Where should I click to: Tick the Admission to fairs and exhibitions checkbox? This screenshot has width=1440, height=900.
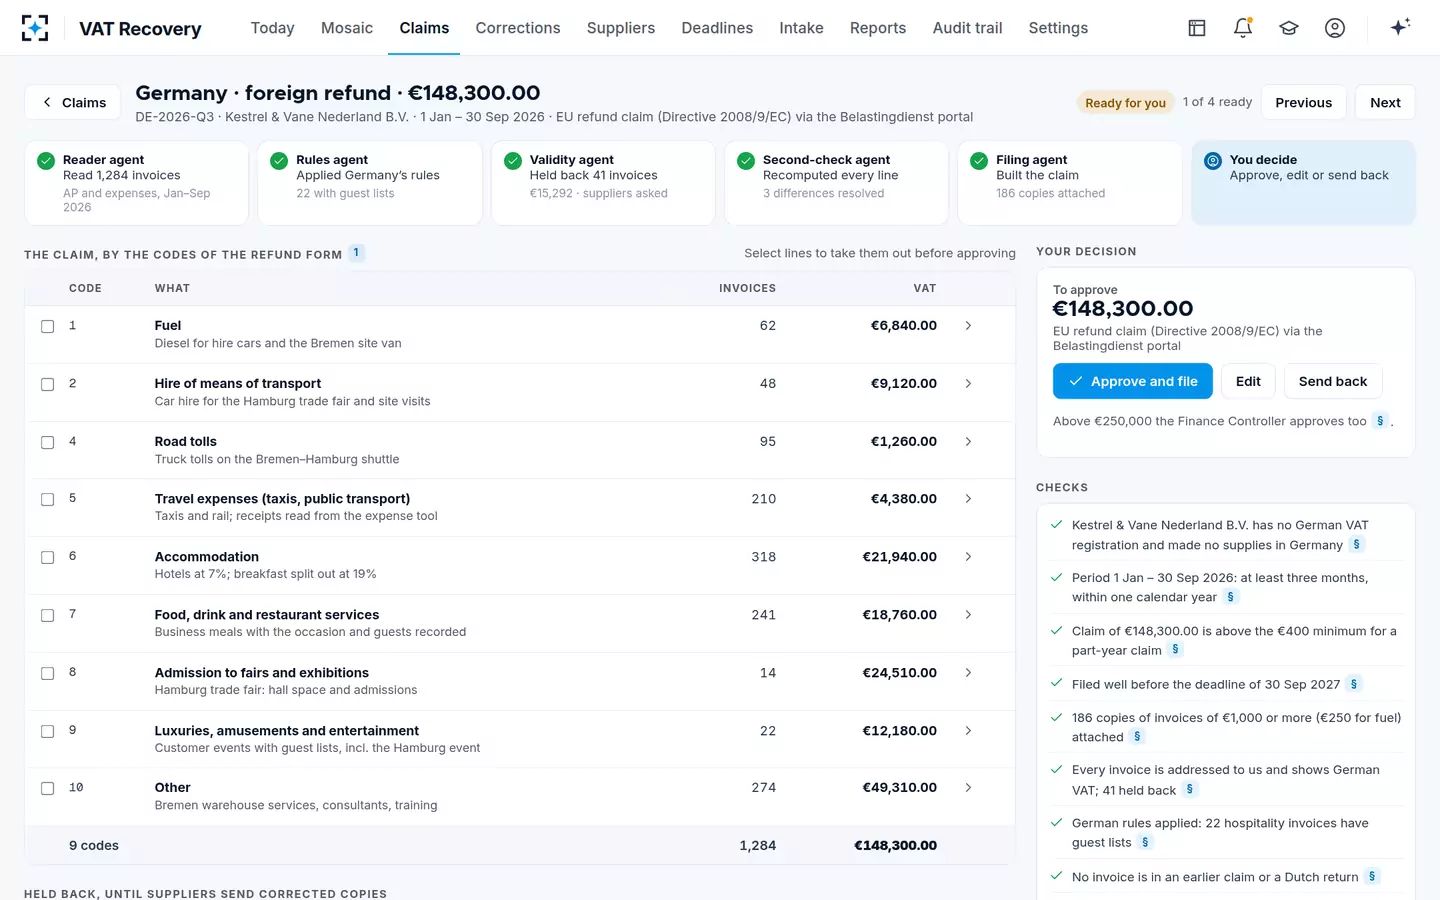pyautogui.click(x=47, y=674)
